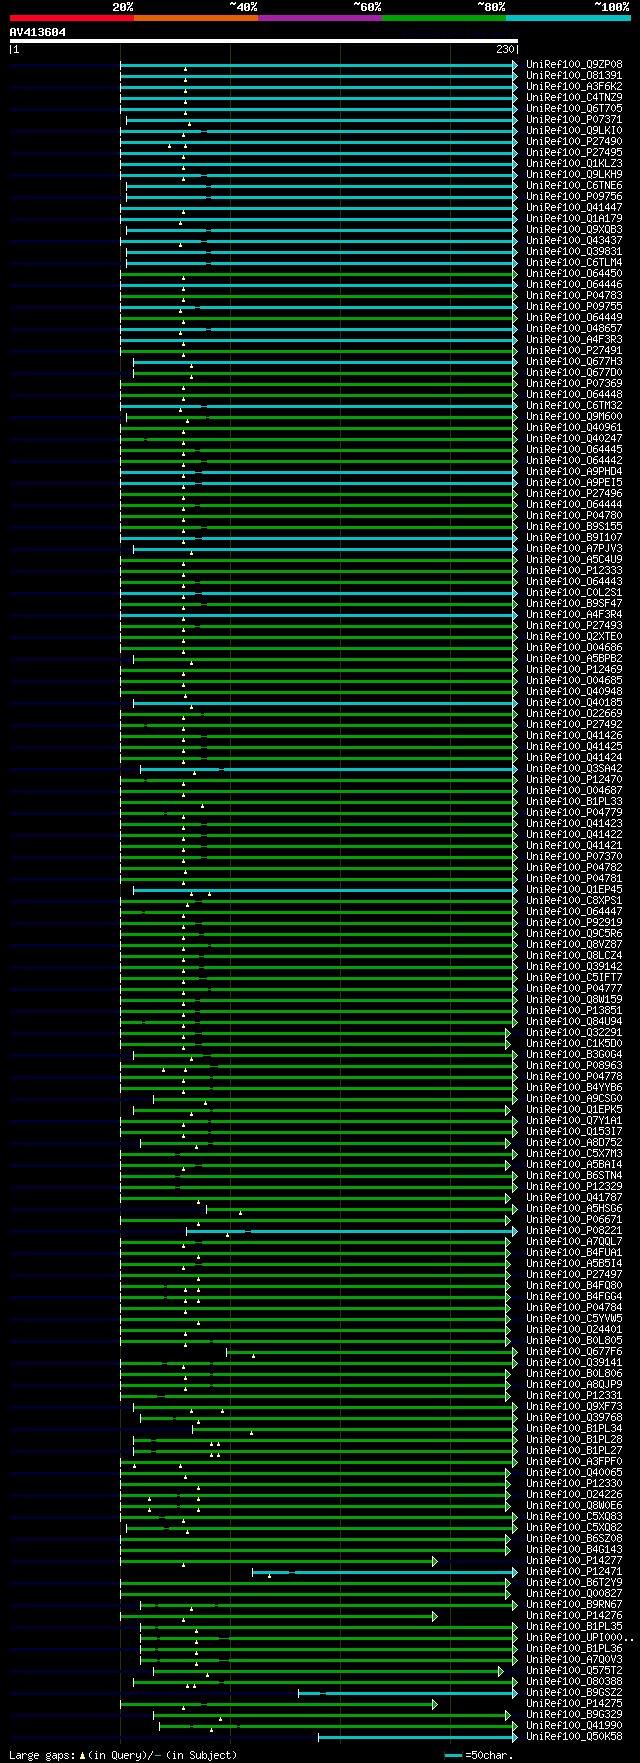
Task: Open hit UniRef100_Q50K58
Action: [574, 1737]
